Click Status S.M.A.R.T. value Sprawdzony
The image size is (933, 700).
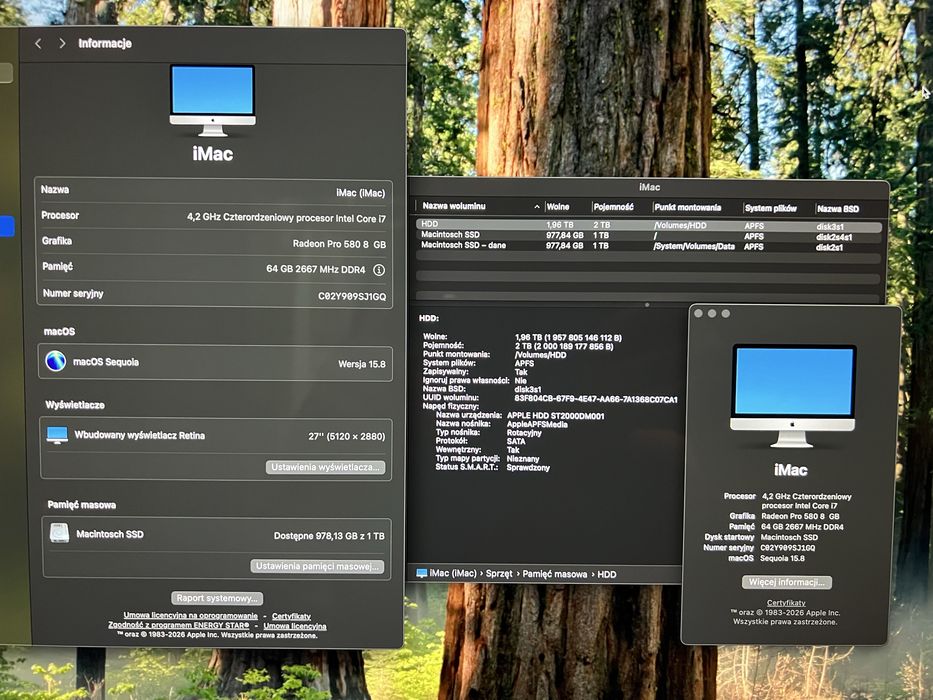coord(528,468)
